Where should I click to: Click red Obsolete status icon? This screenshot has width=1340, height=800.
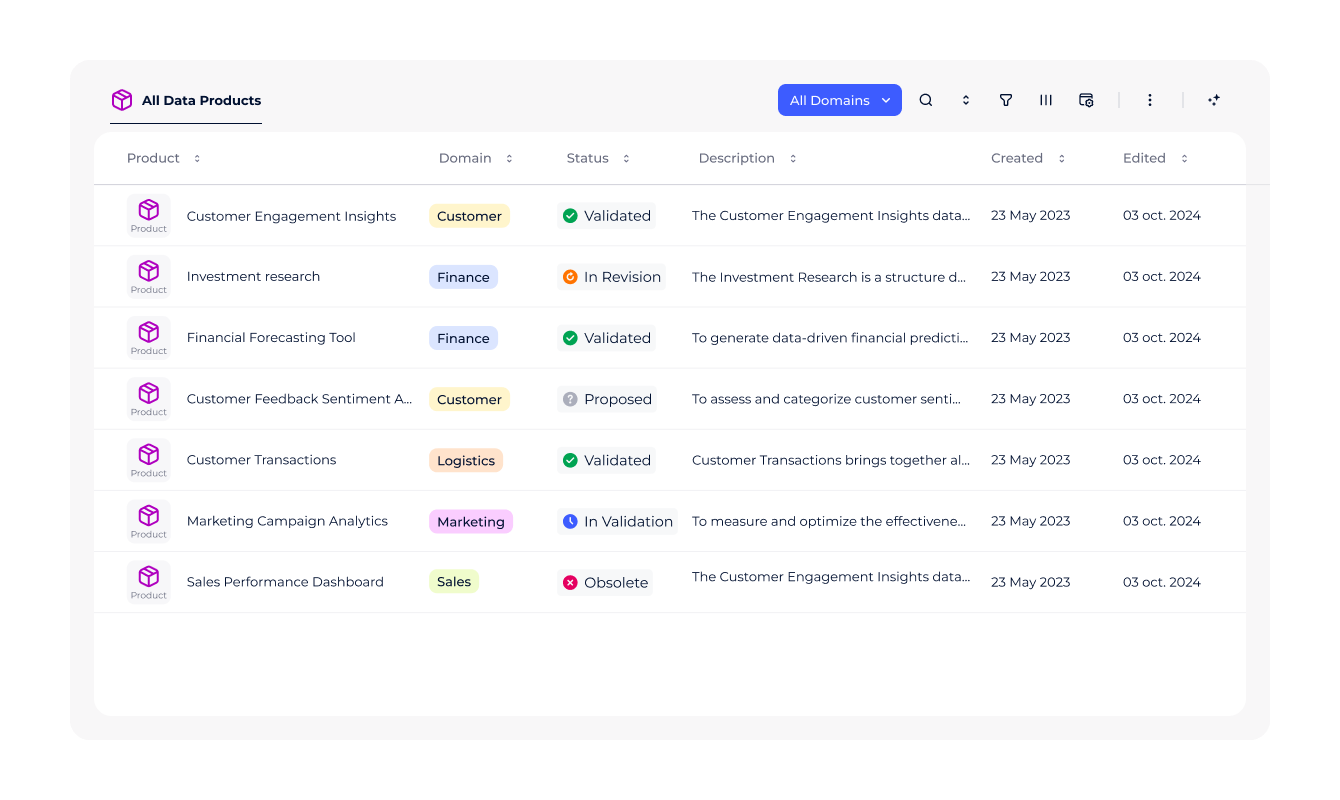tap(570, 582)
